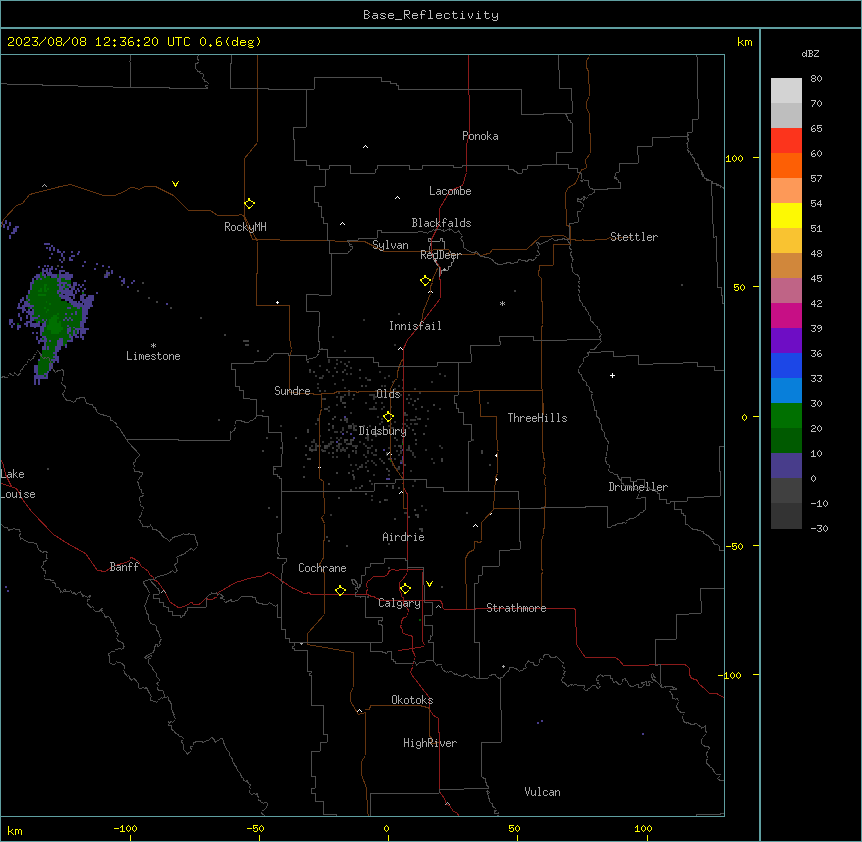862x842 pixels.
Task: Click the Limestone label
Action: click(153, 356)
